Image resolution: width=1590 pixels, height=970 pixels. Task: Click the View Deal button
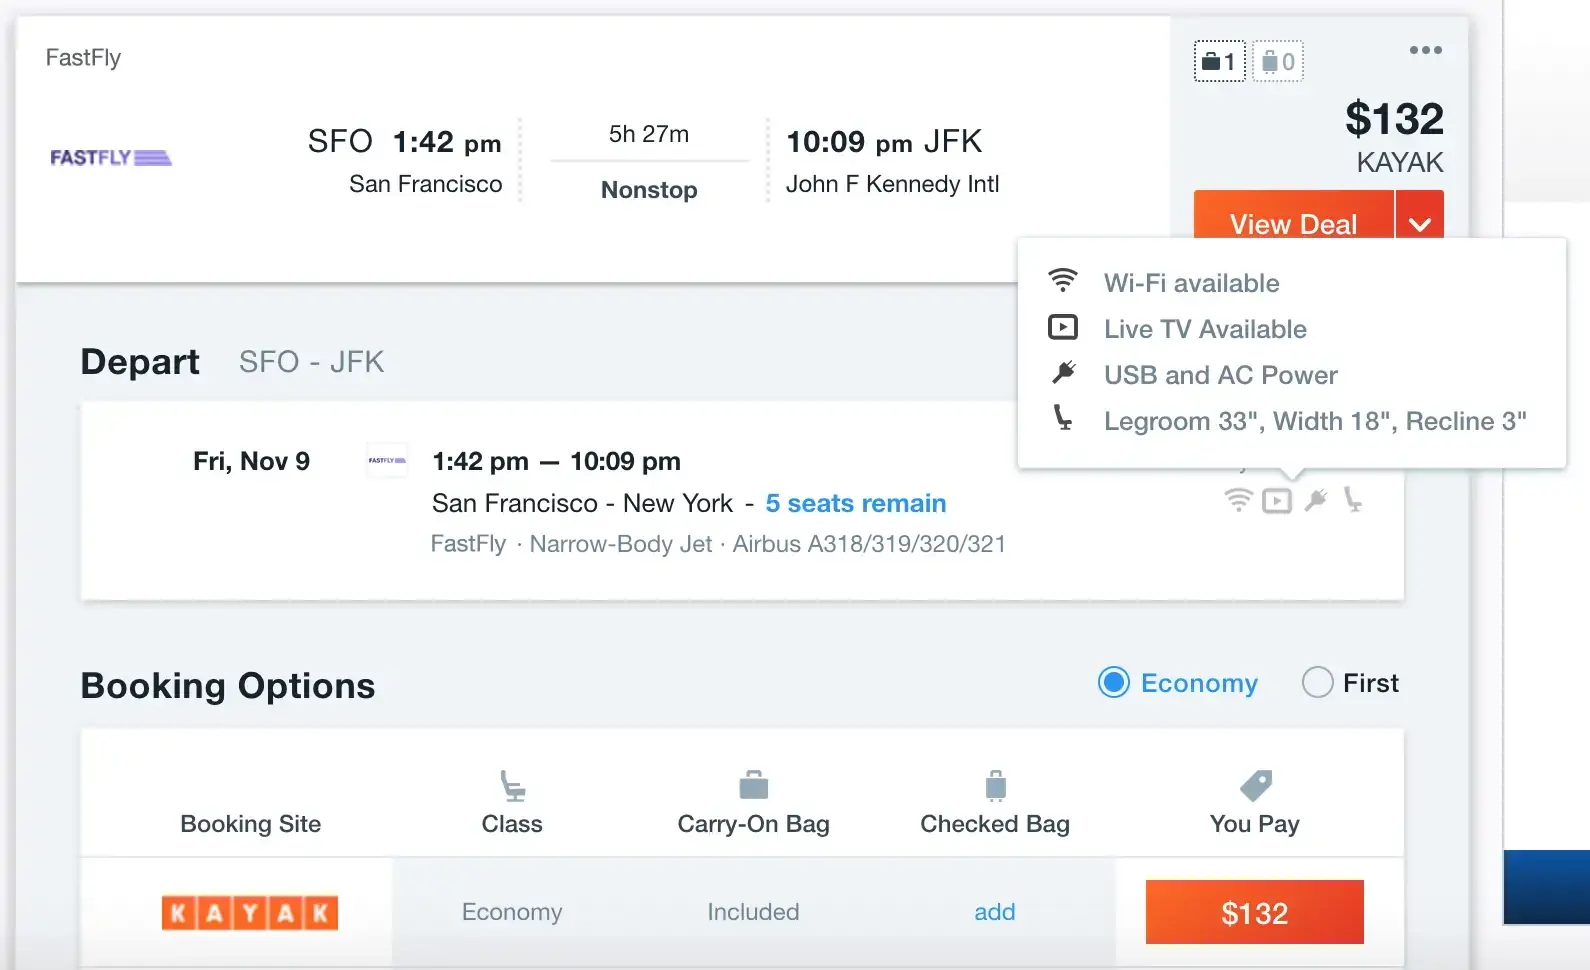pos(1293,222)
